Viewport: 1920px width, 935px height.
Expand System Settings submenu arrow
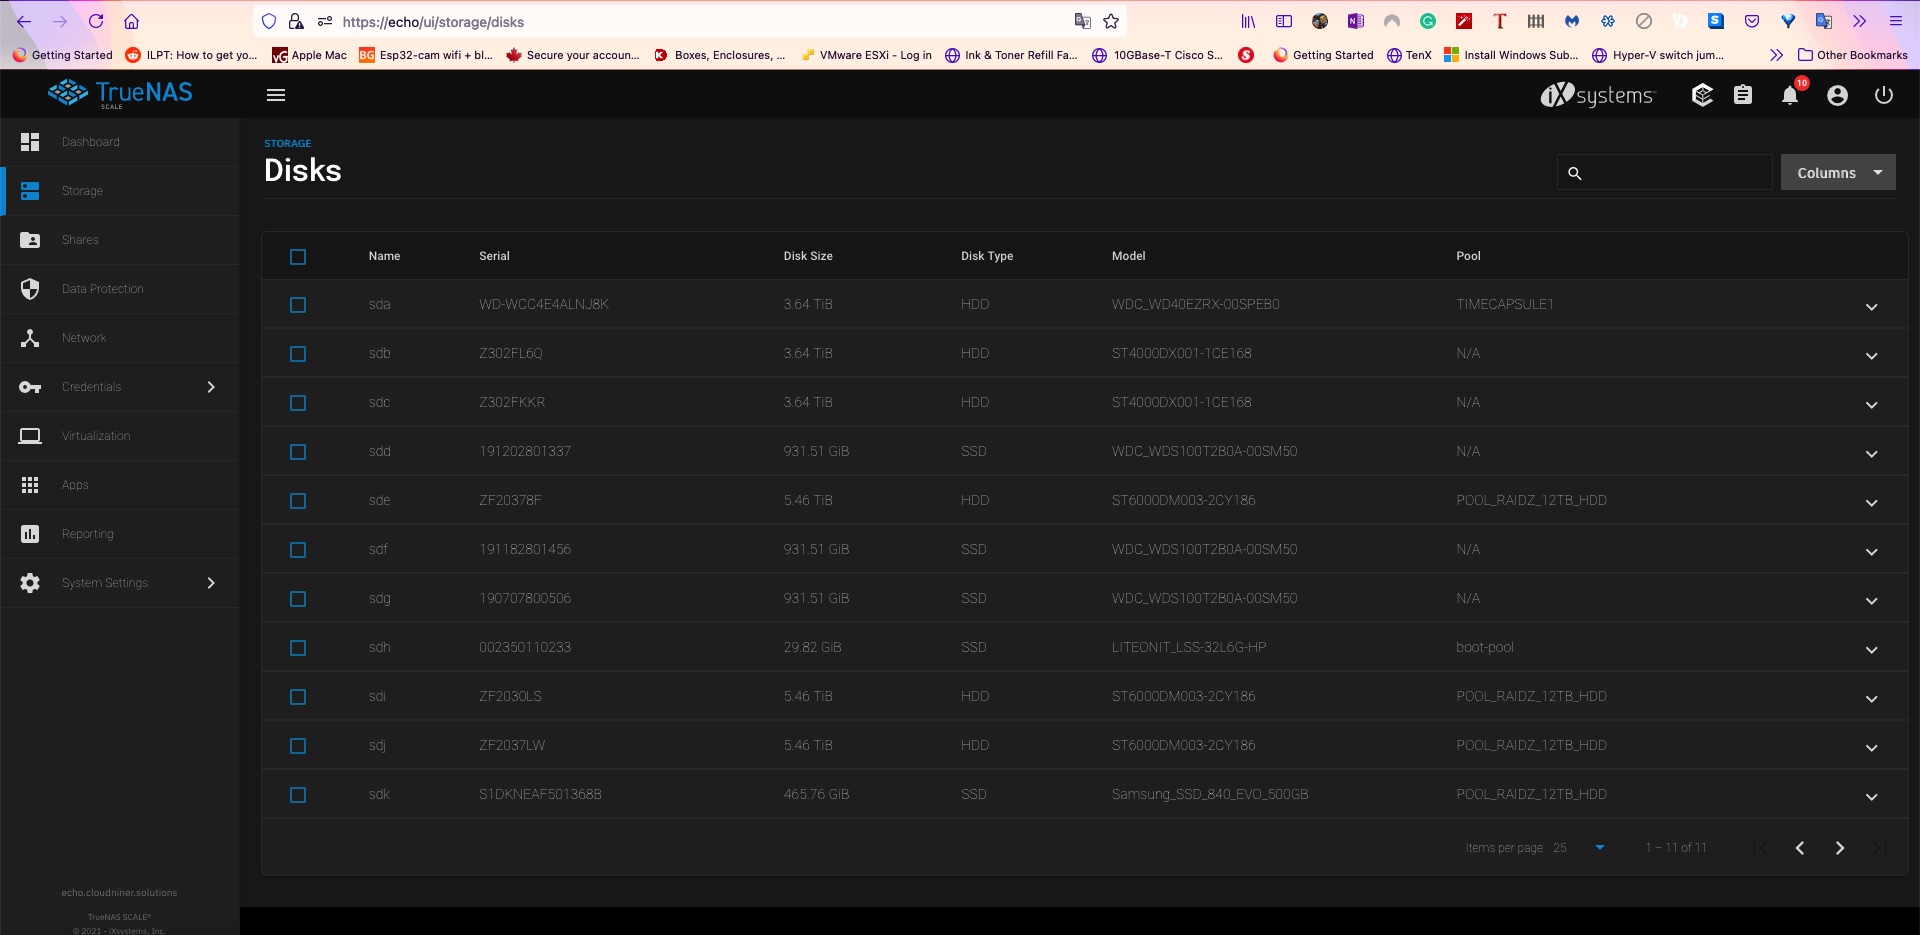pos(211,583)
